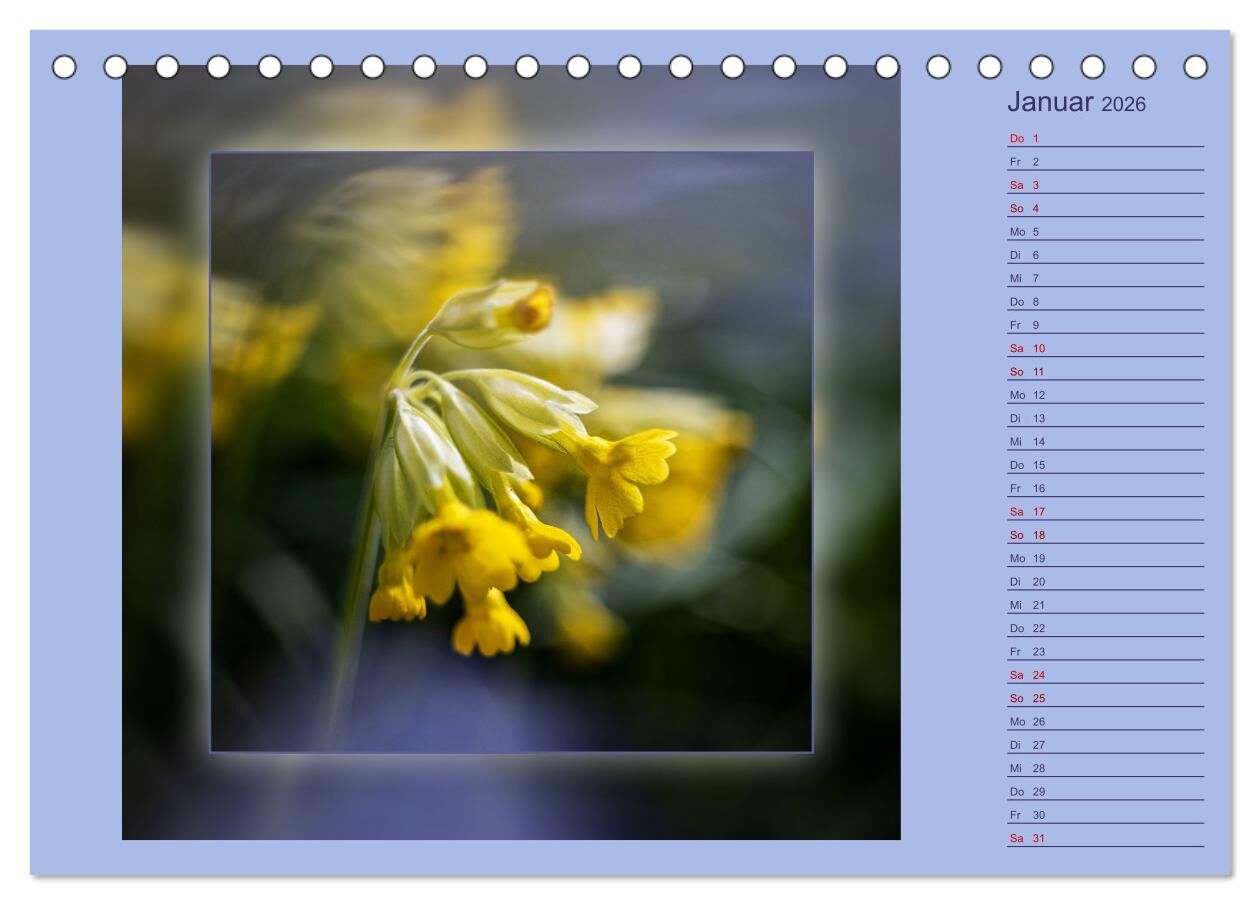Click the Di 20 note line

point(1104,582)
